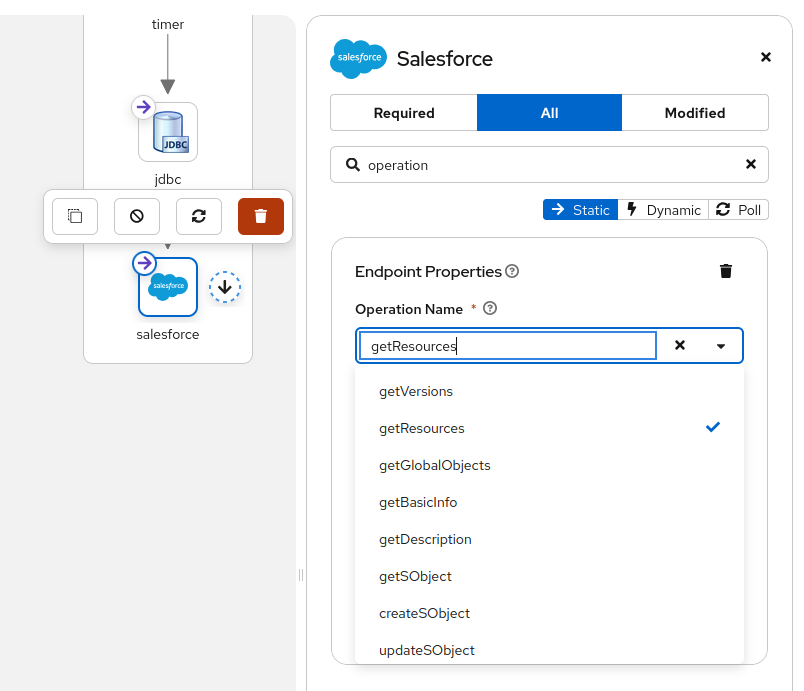This screenshot has width=804, height=691.
Task: Delete Endpoint Properties via its trash icon
Action: 726,271
